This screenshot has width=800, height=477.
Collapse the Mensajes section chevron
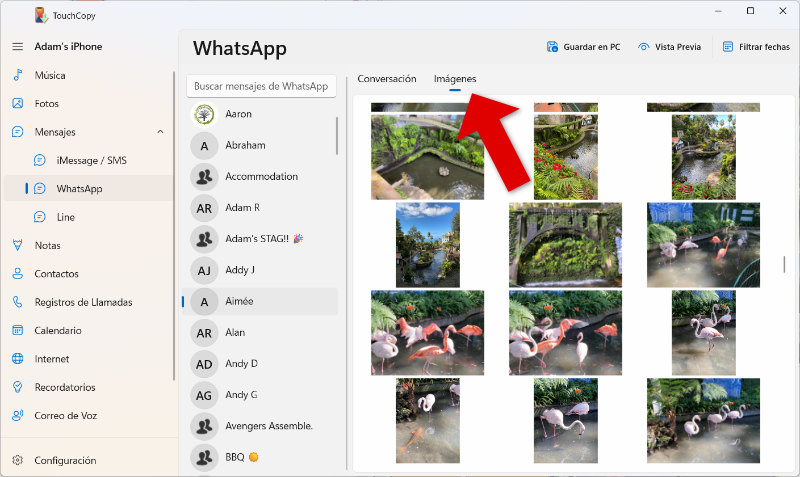[x=160, y=132]
